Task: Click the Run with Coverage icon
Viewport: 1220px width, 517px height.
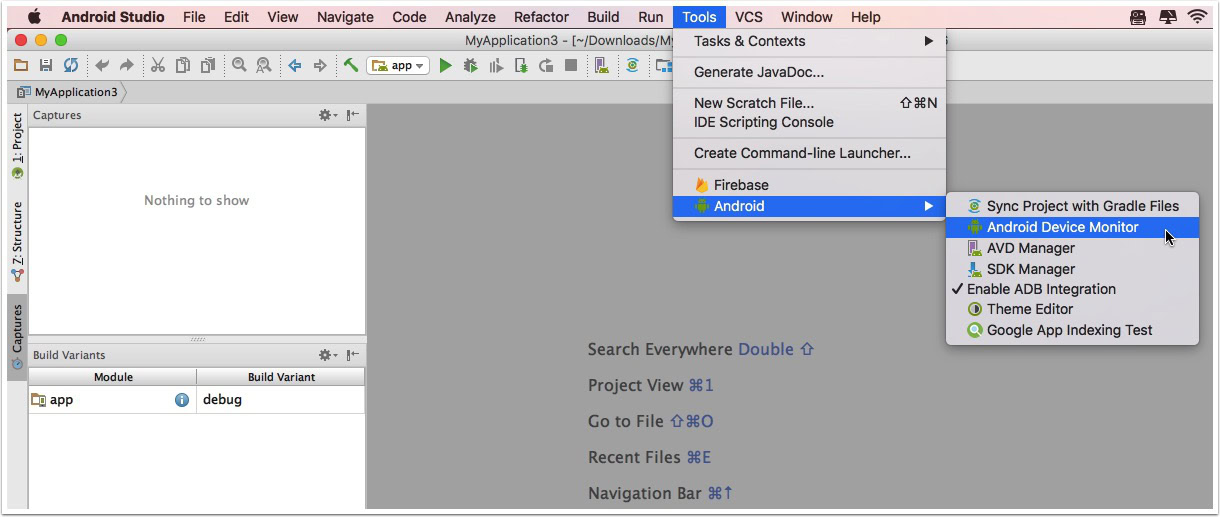Action: click(496, 65)
